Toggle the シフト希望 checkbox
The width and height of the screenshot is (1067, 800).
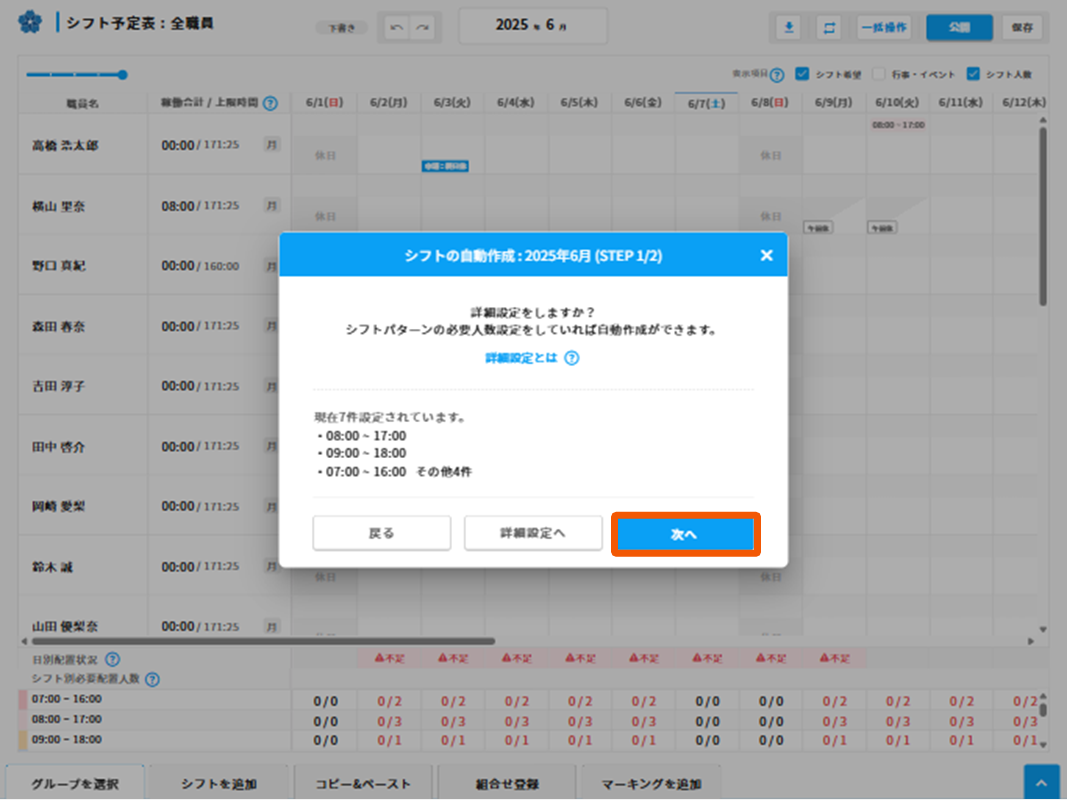(802, 74)
